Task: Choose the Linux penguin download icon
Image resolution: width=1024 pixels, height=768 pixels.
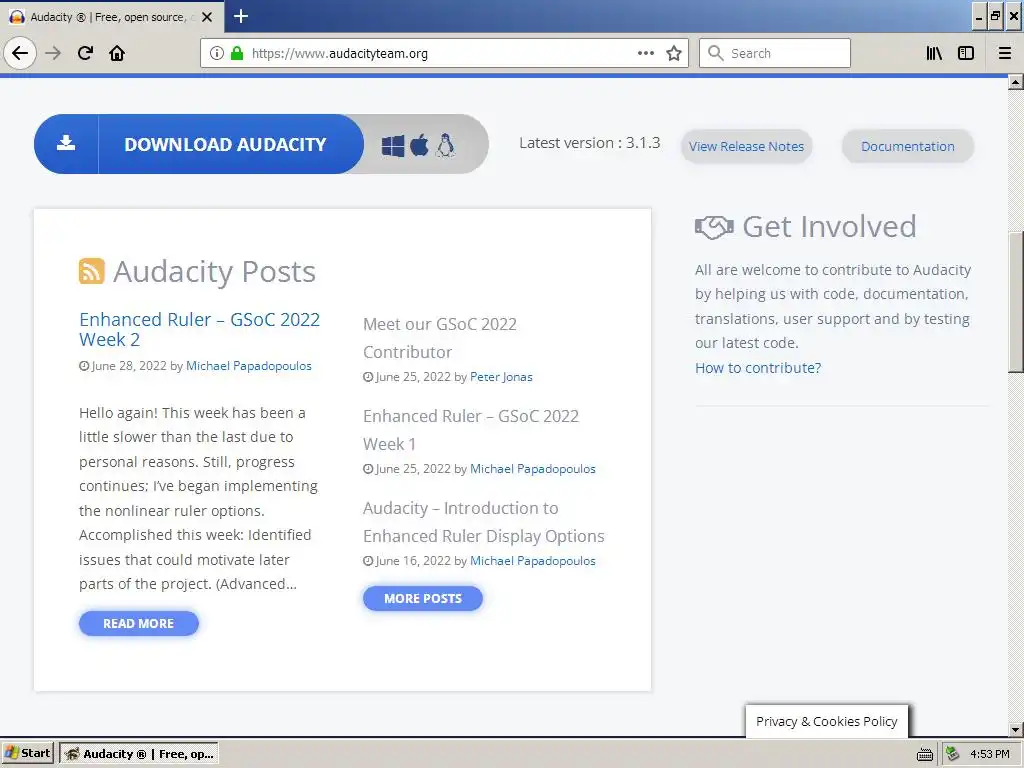Action: [445, 146]
